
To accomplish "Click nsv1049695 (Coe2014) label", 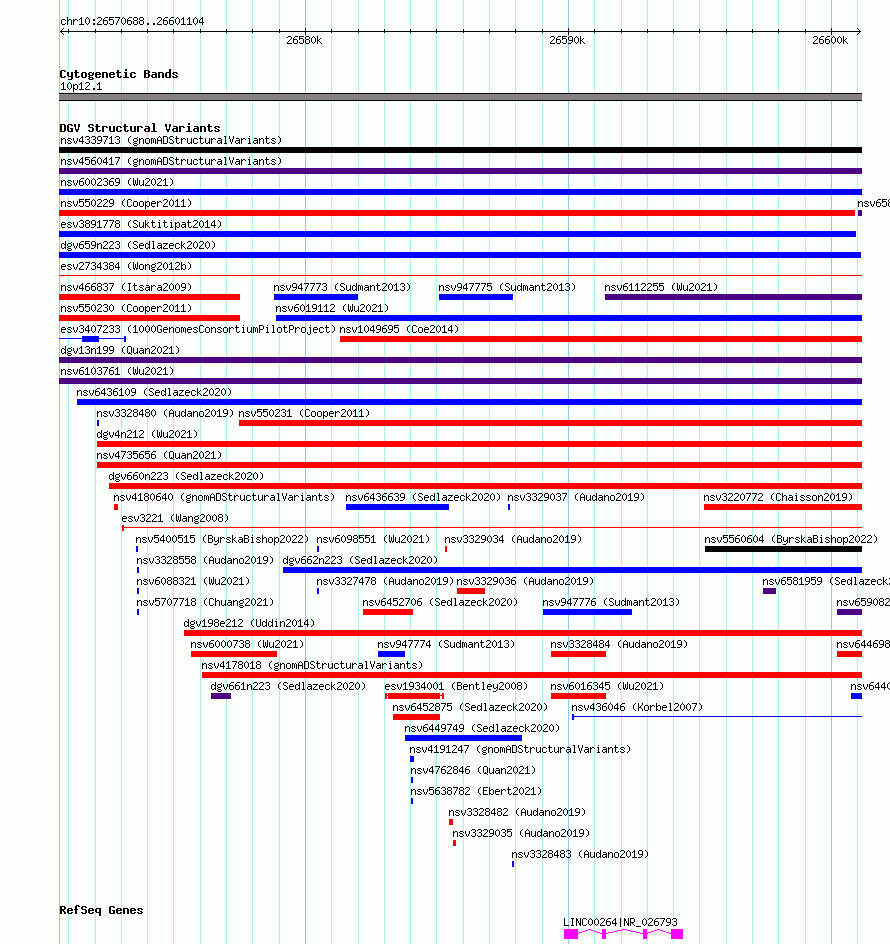I will [399, 330].
